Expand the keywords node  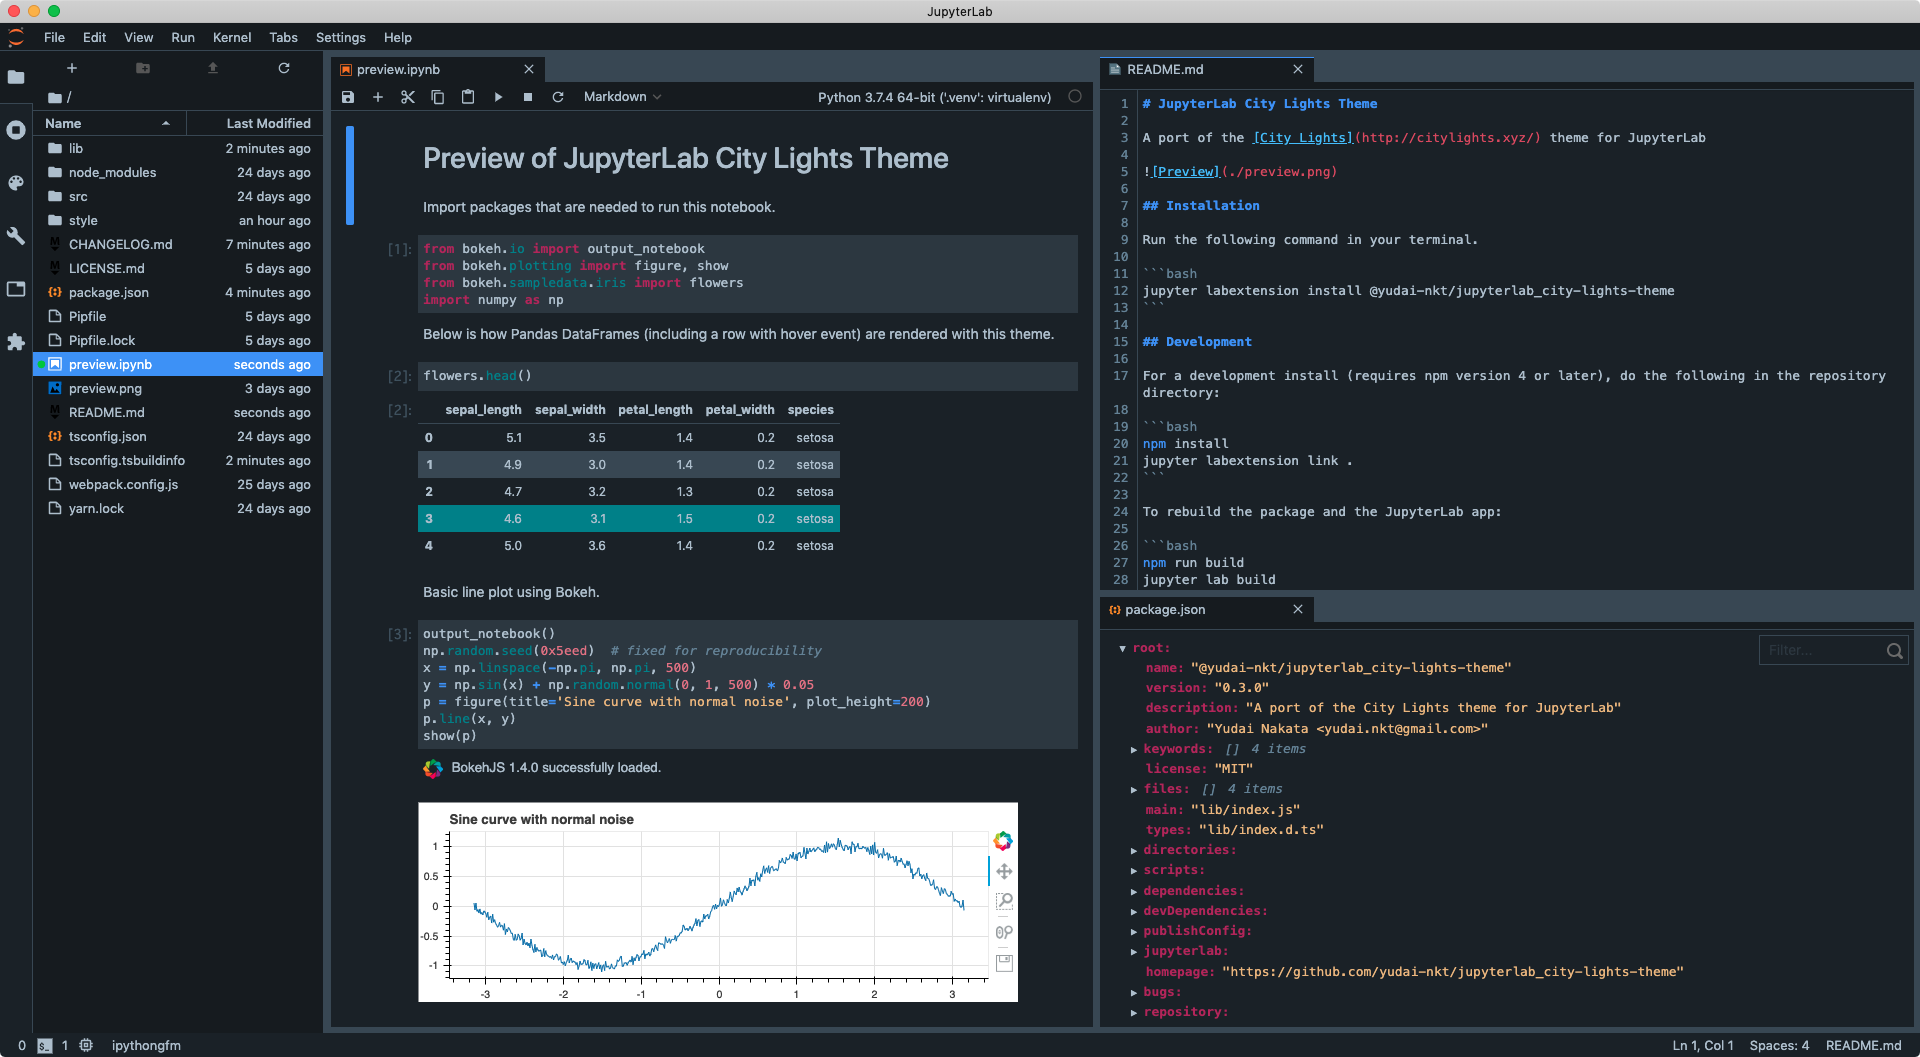(1134, 750)
